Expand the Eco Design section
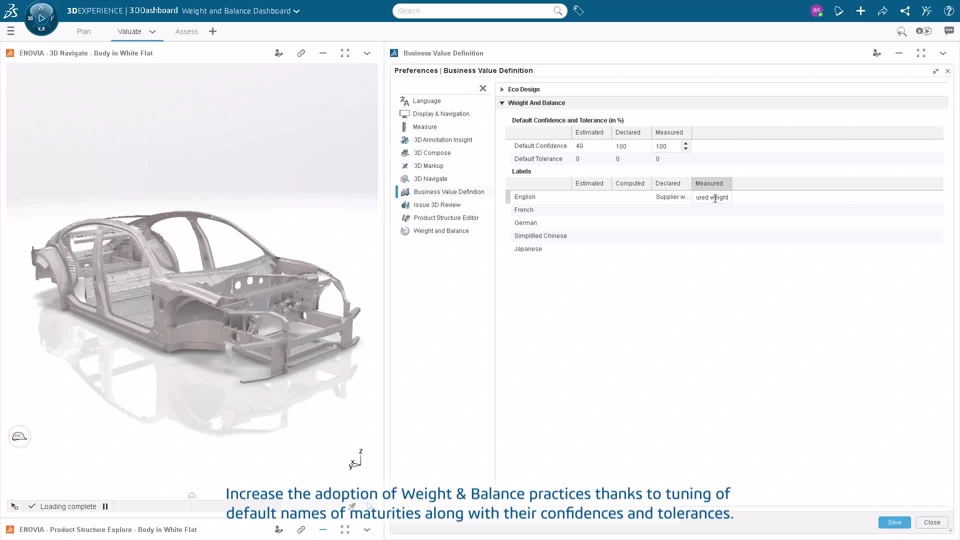The image size is (960, 540). click(502, 89)
